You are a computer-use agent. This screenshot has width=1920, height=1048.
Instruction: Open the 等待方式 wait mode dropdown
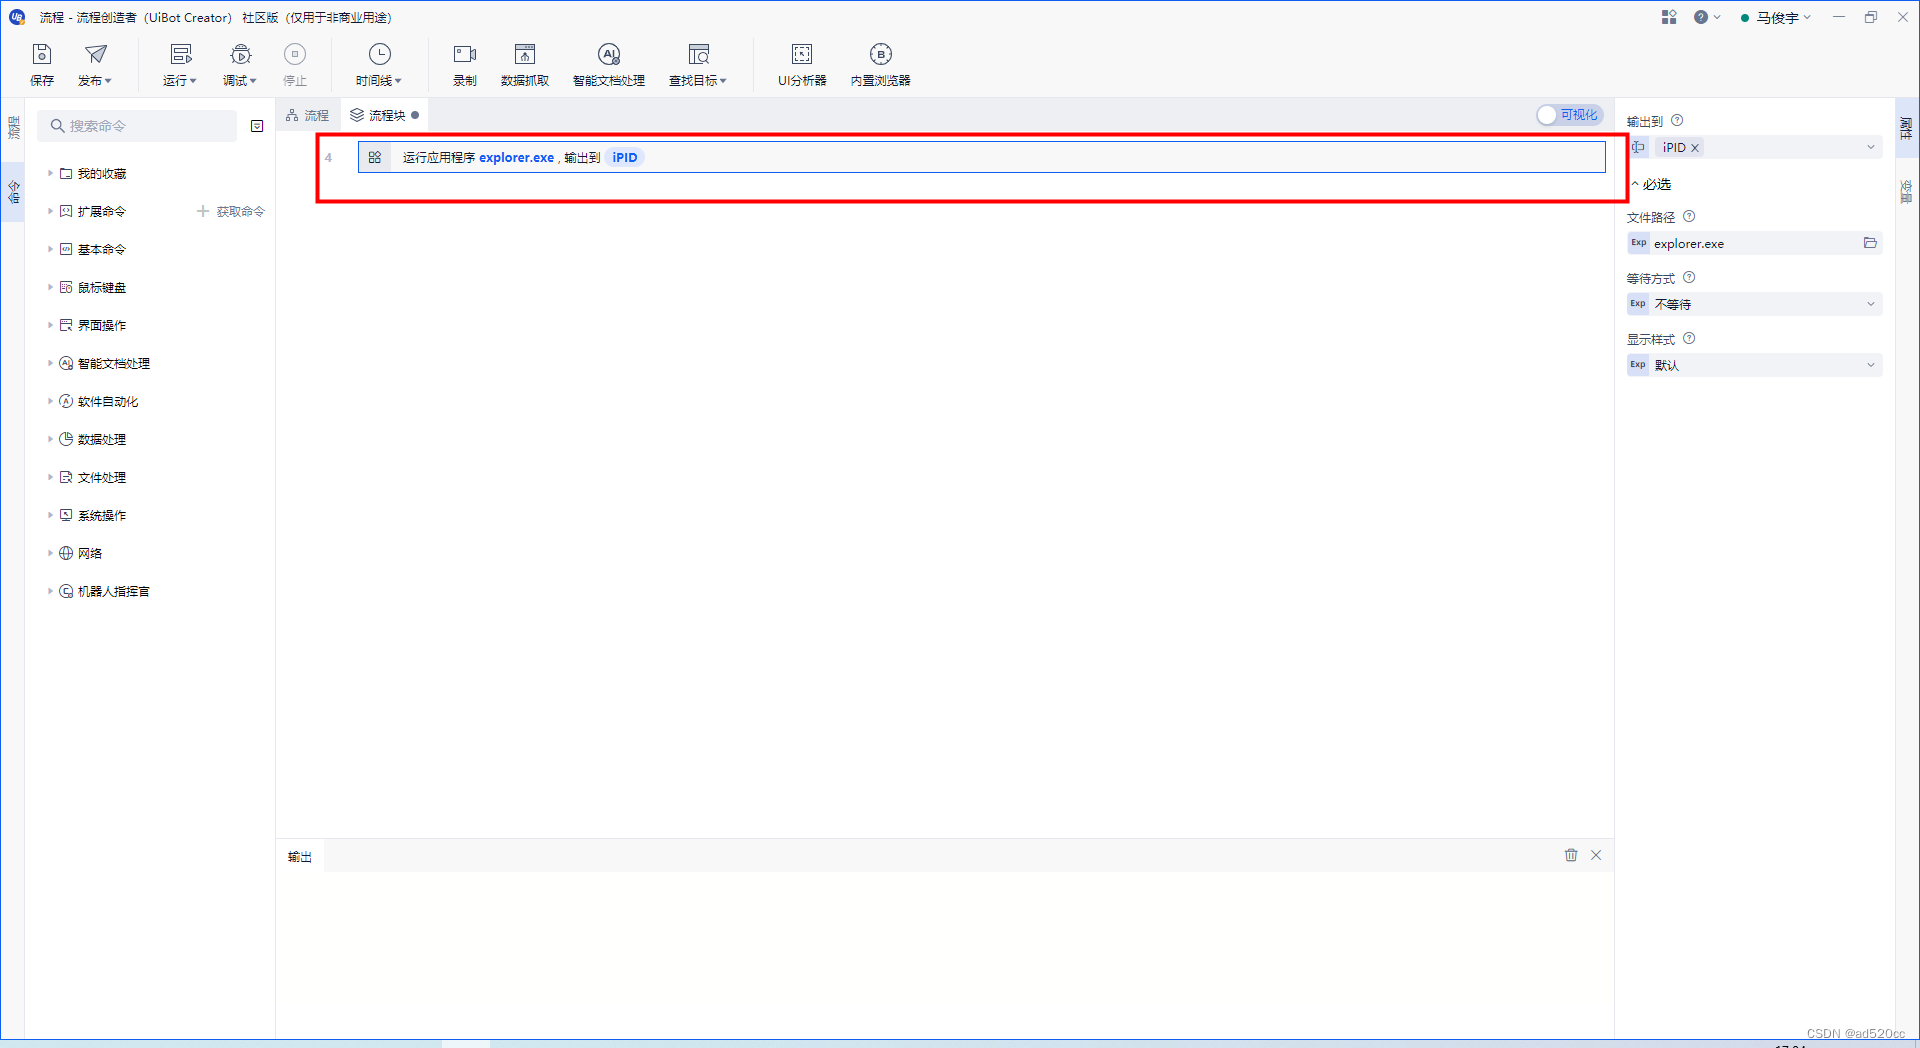[x=1754, y=304]
